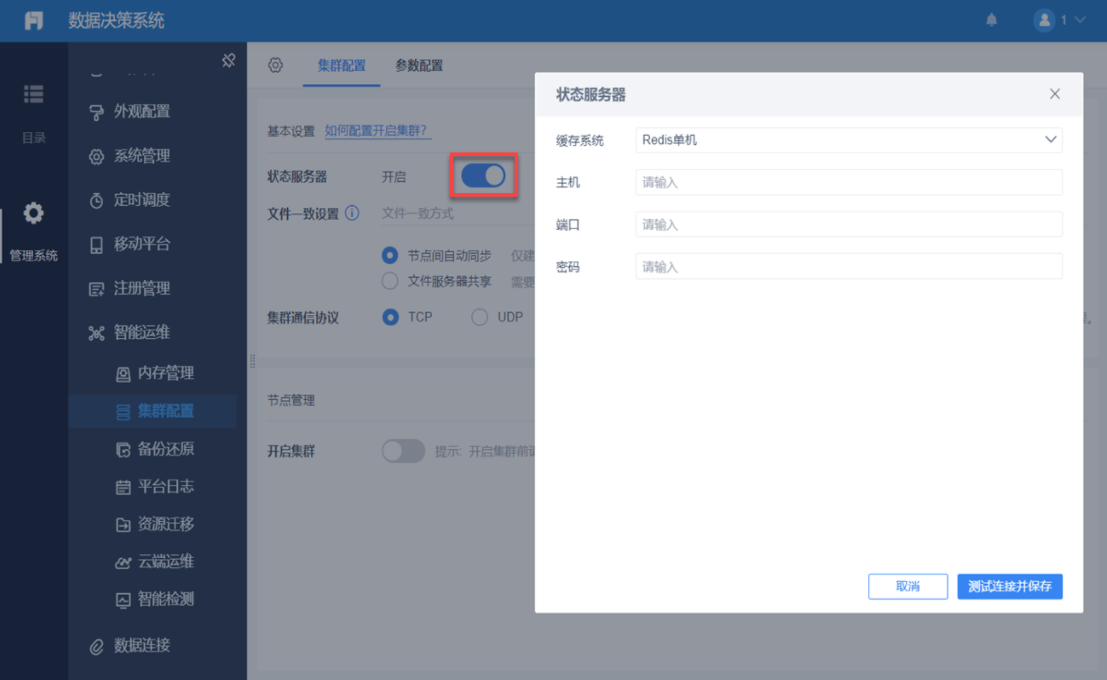Select the 管理系统 gear icon

[x=33, y=213]
